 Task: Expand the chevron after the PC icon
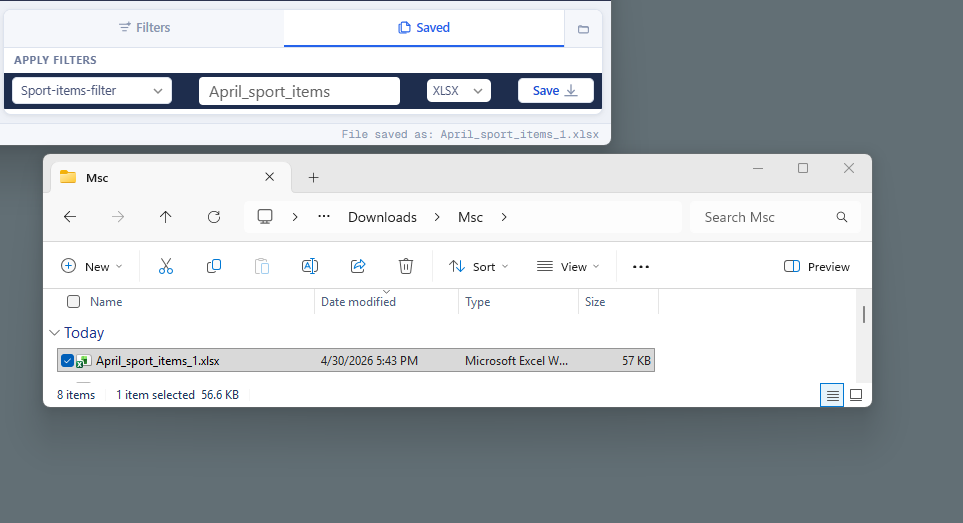pos(295,217)
